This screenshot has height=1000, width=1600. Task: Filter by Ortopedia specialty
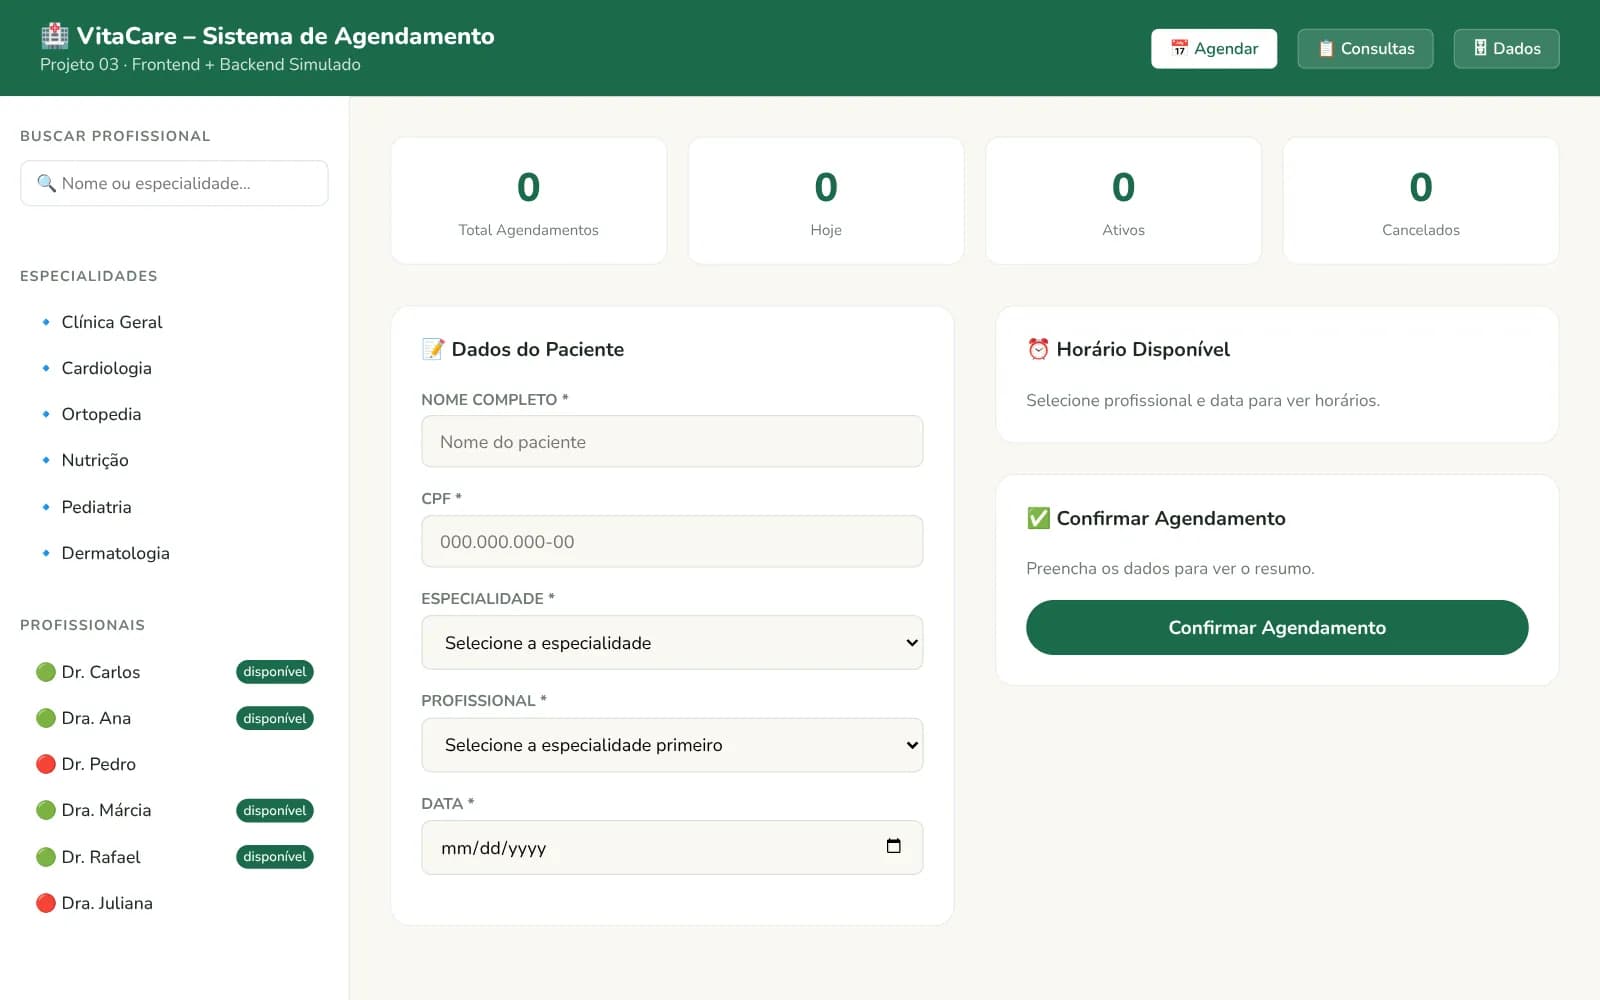174,414
